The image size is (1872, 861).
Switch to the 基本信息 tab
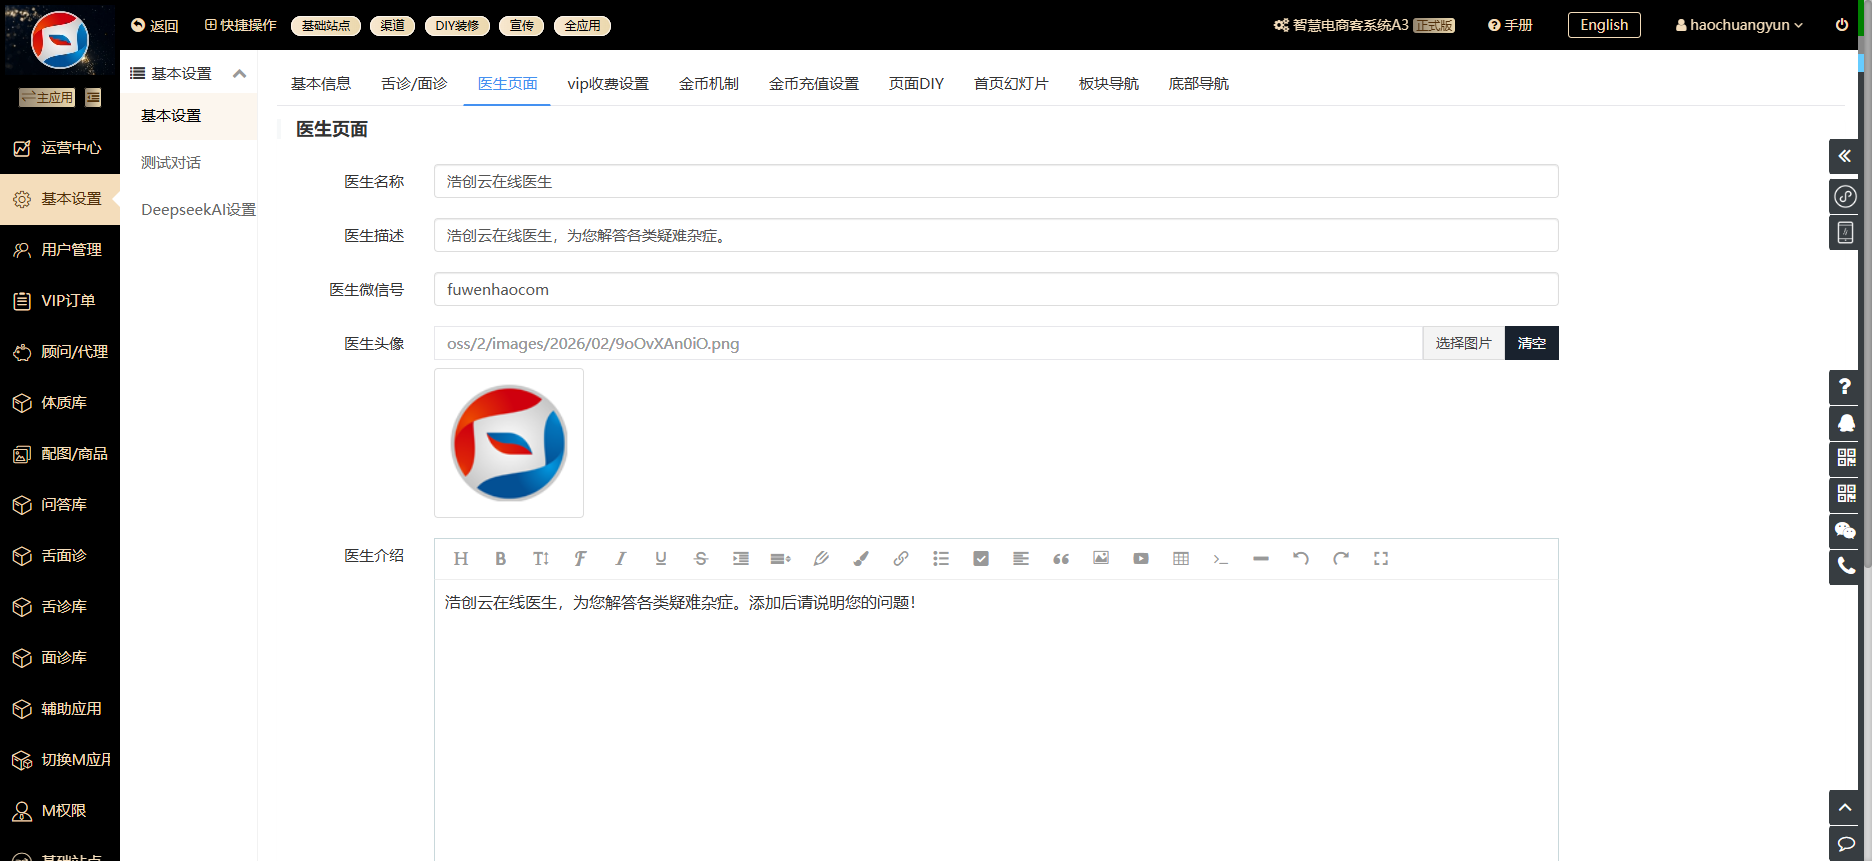[x=321, y=84]
